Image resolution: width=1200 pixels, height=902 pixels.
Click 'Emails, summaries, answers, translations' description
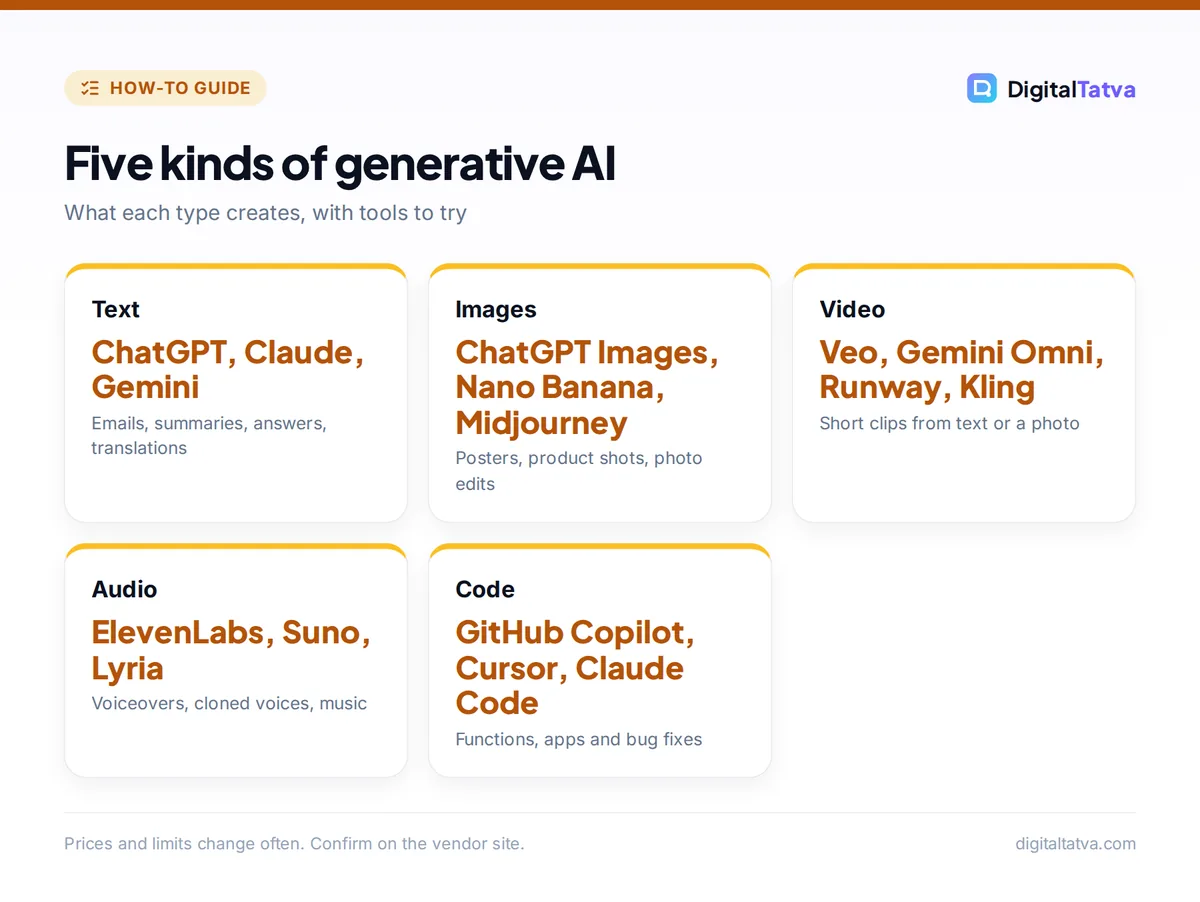pos(209,435)
